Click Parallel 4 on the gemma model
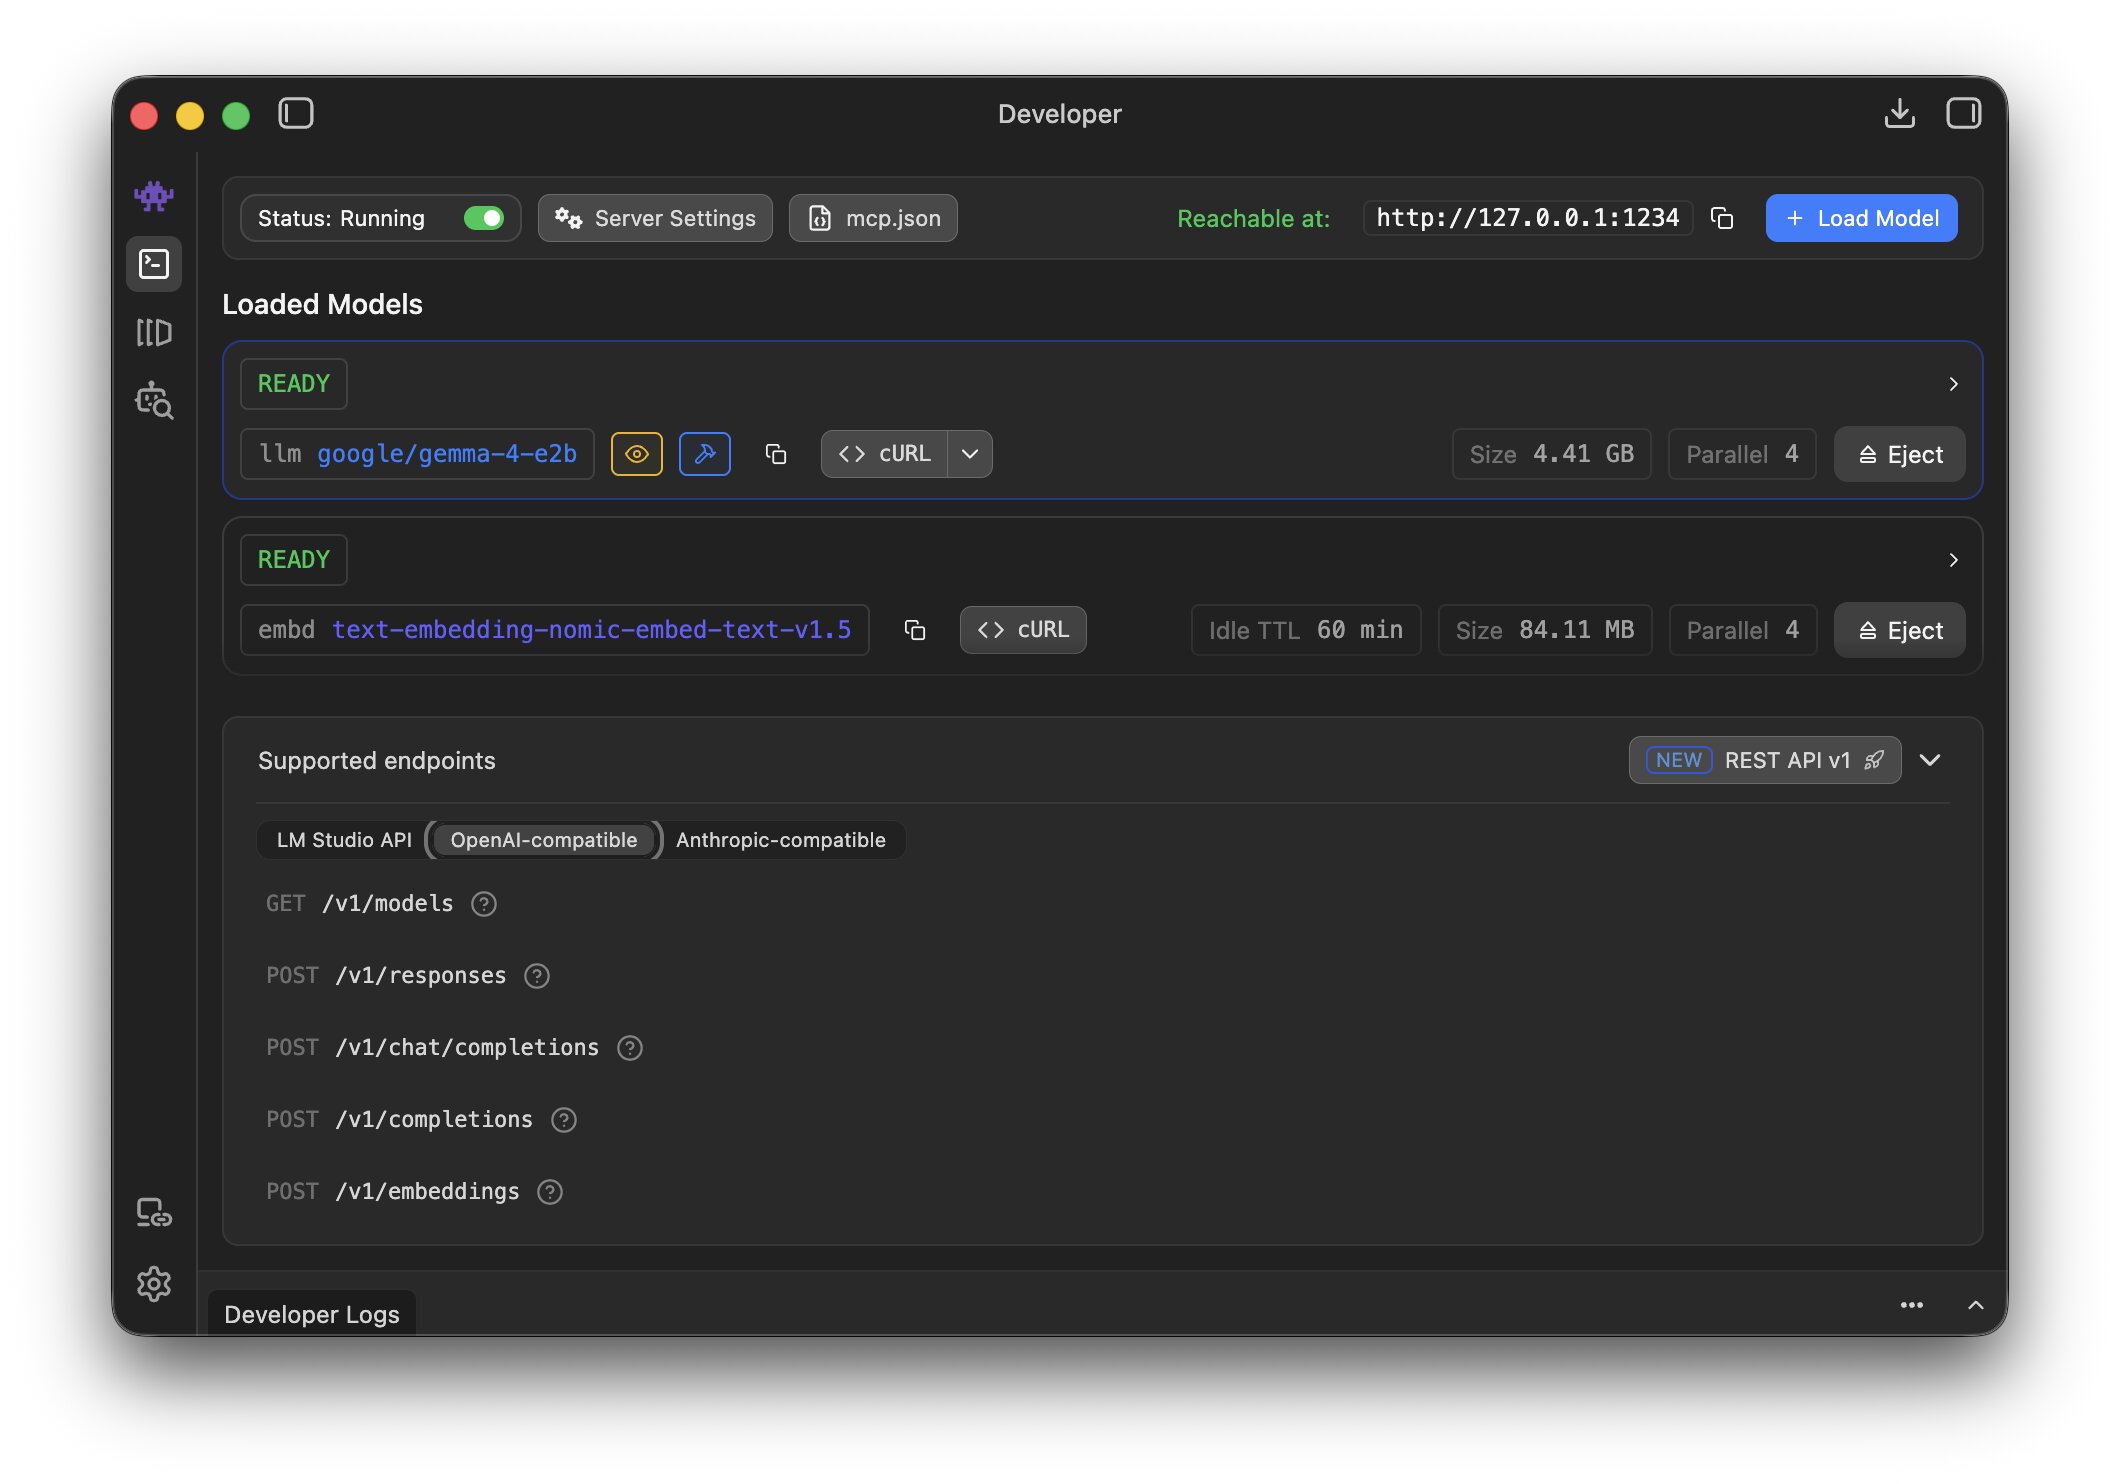 [1742, 454]
